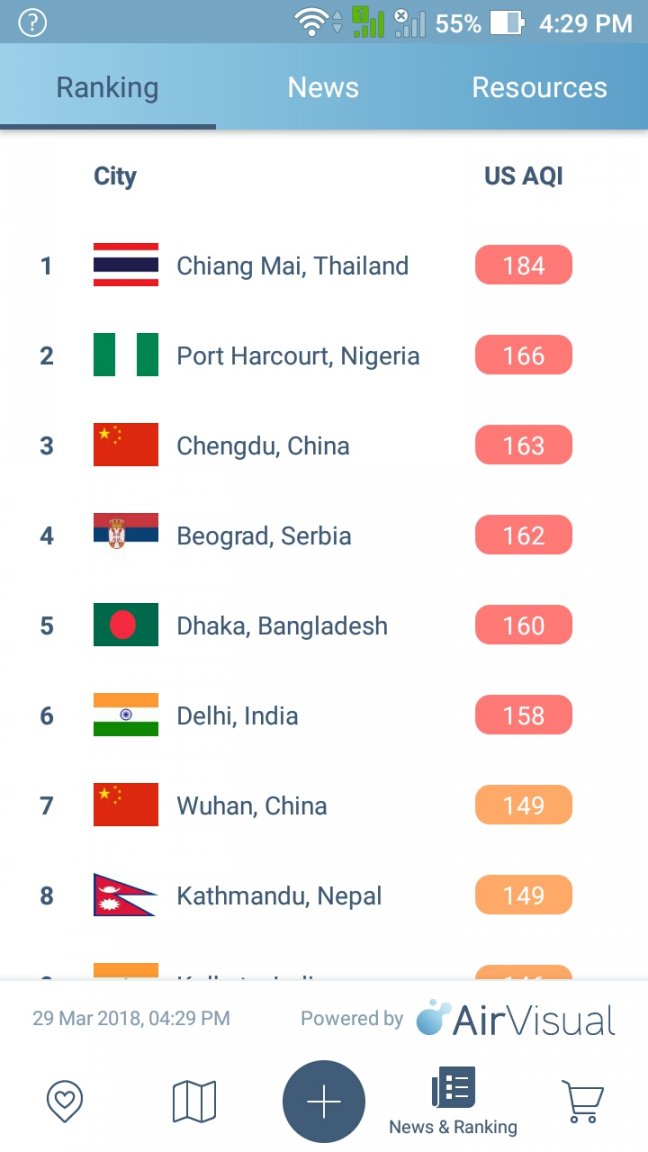648x1152 pixels.
Task: Tap the favorites heart pin icon
Action: [x=65, y=1102]
